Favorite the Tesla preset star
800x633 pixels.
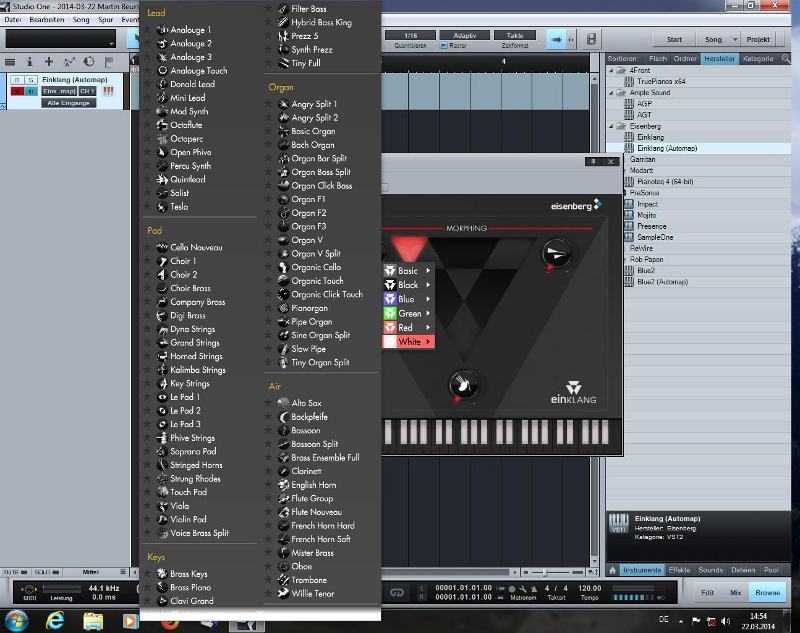coord(147,207)
